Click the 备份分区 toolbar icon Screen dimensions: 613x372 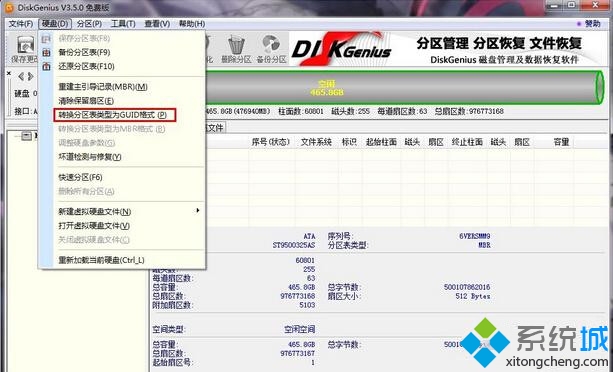click(271, 45)
